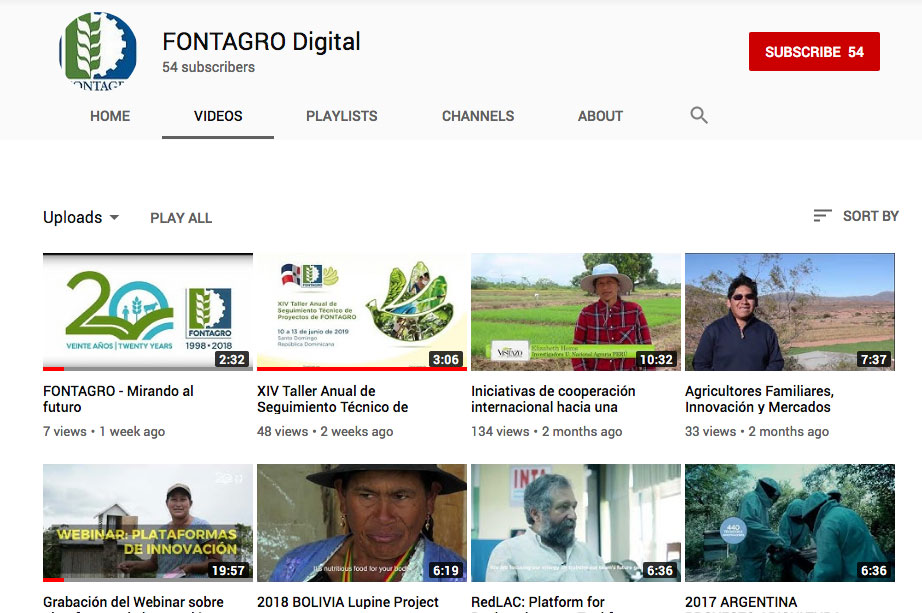Click '33 views • 2 months ago' text

point(757,431)
